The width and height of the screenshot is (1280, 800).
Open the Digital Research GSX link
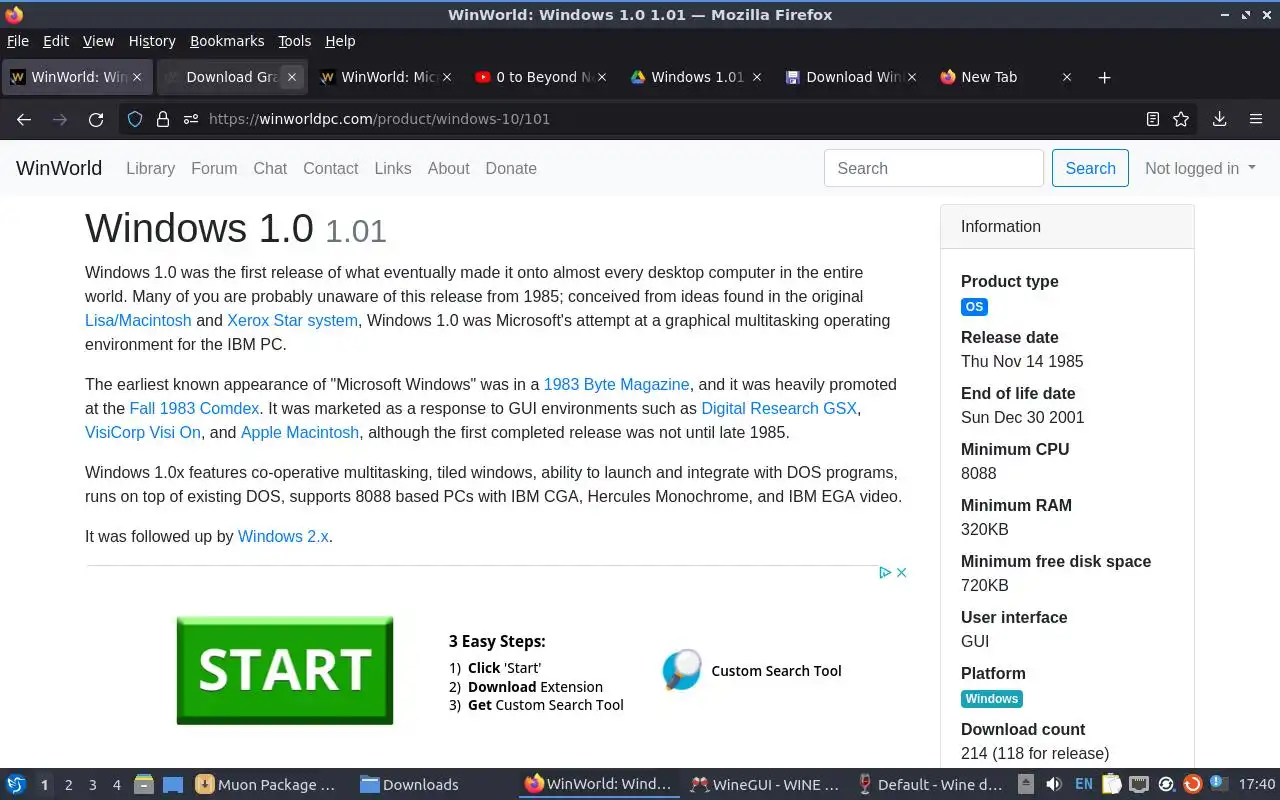[x=779, y=408]
